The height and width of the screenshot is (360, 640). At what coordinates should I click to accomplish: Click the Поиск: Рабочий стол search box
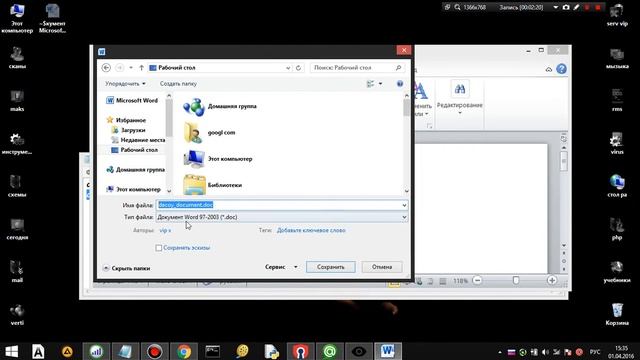[357, 68]
